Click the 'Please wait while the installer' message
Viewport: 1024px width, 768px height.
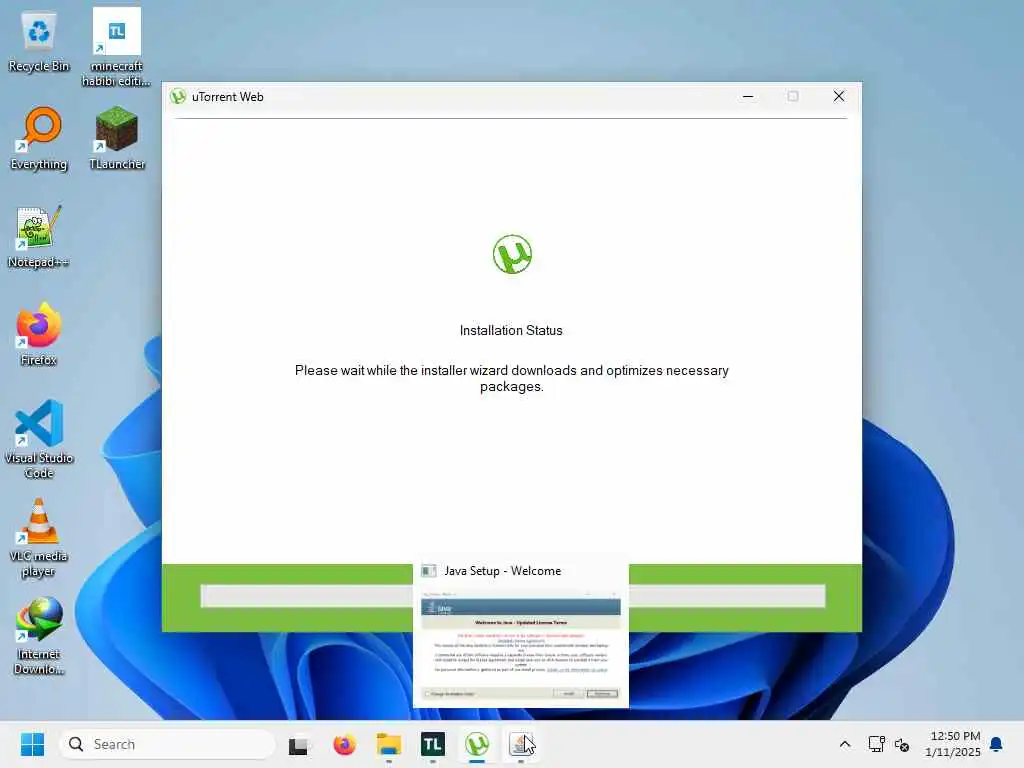tap(512, 378)
